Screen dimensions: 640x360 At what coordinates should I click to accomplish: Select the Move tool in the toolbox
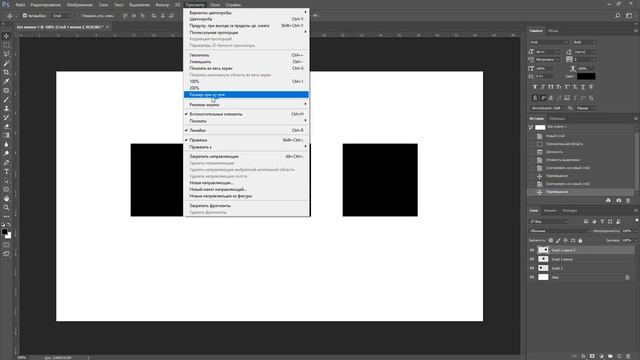point(6,36)
